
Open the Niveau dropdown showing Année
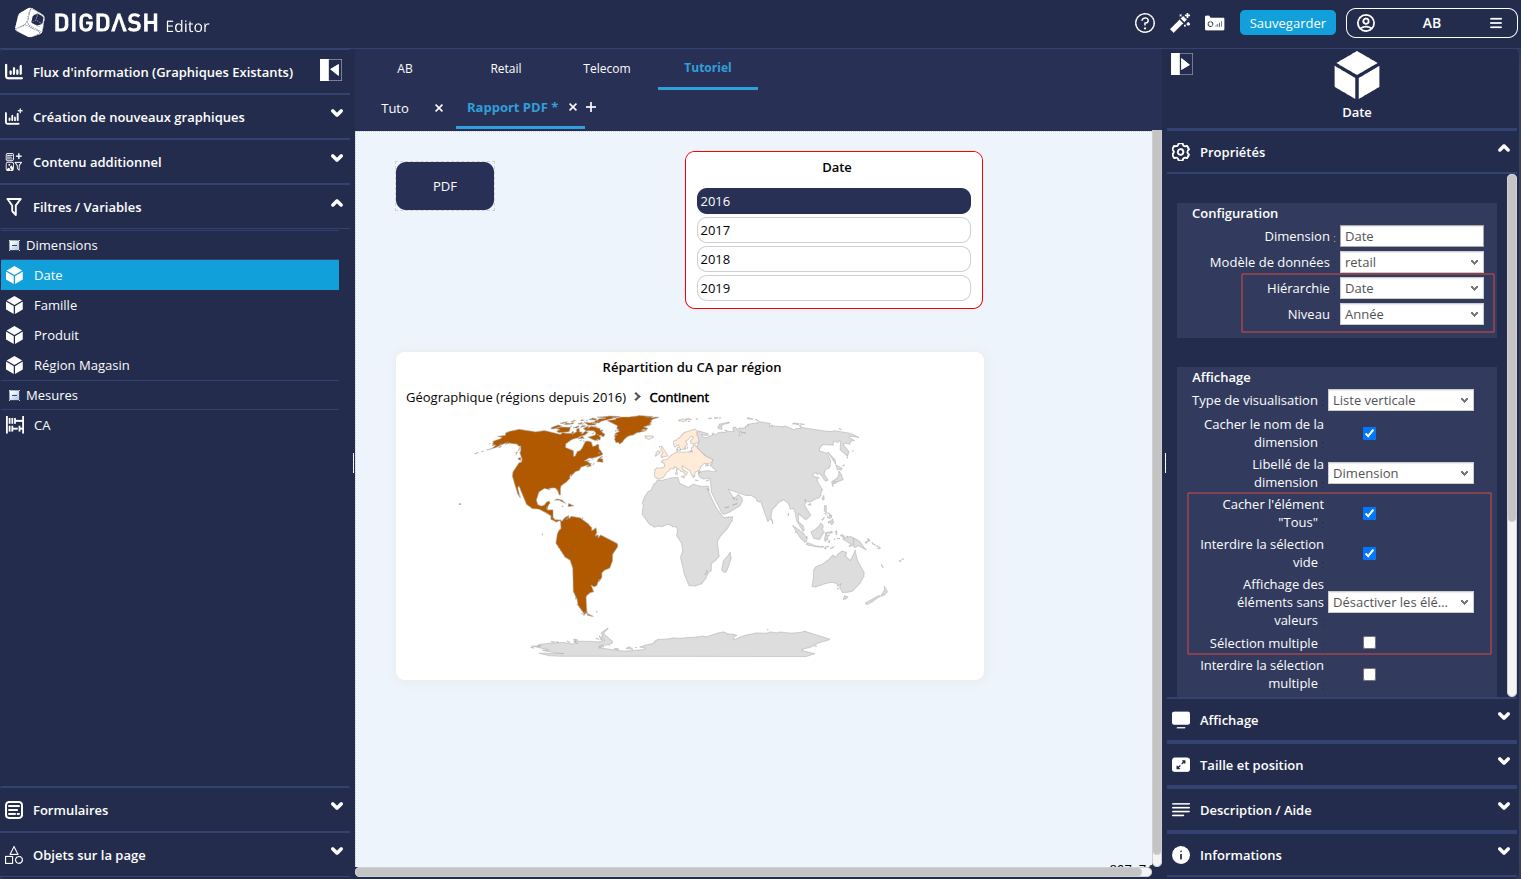tap(1410, 314)
